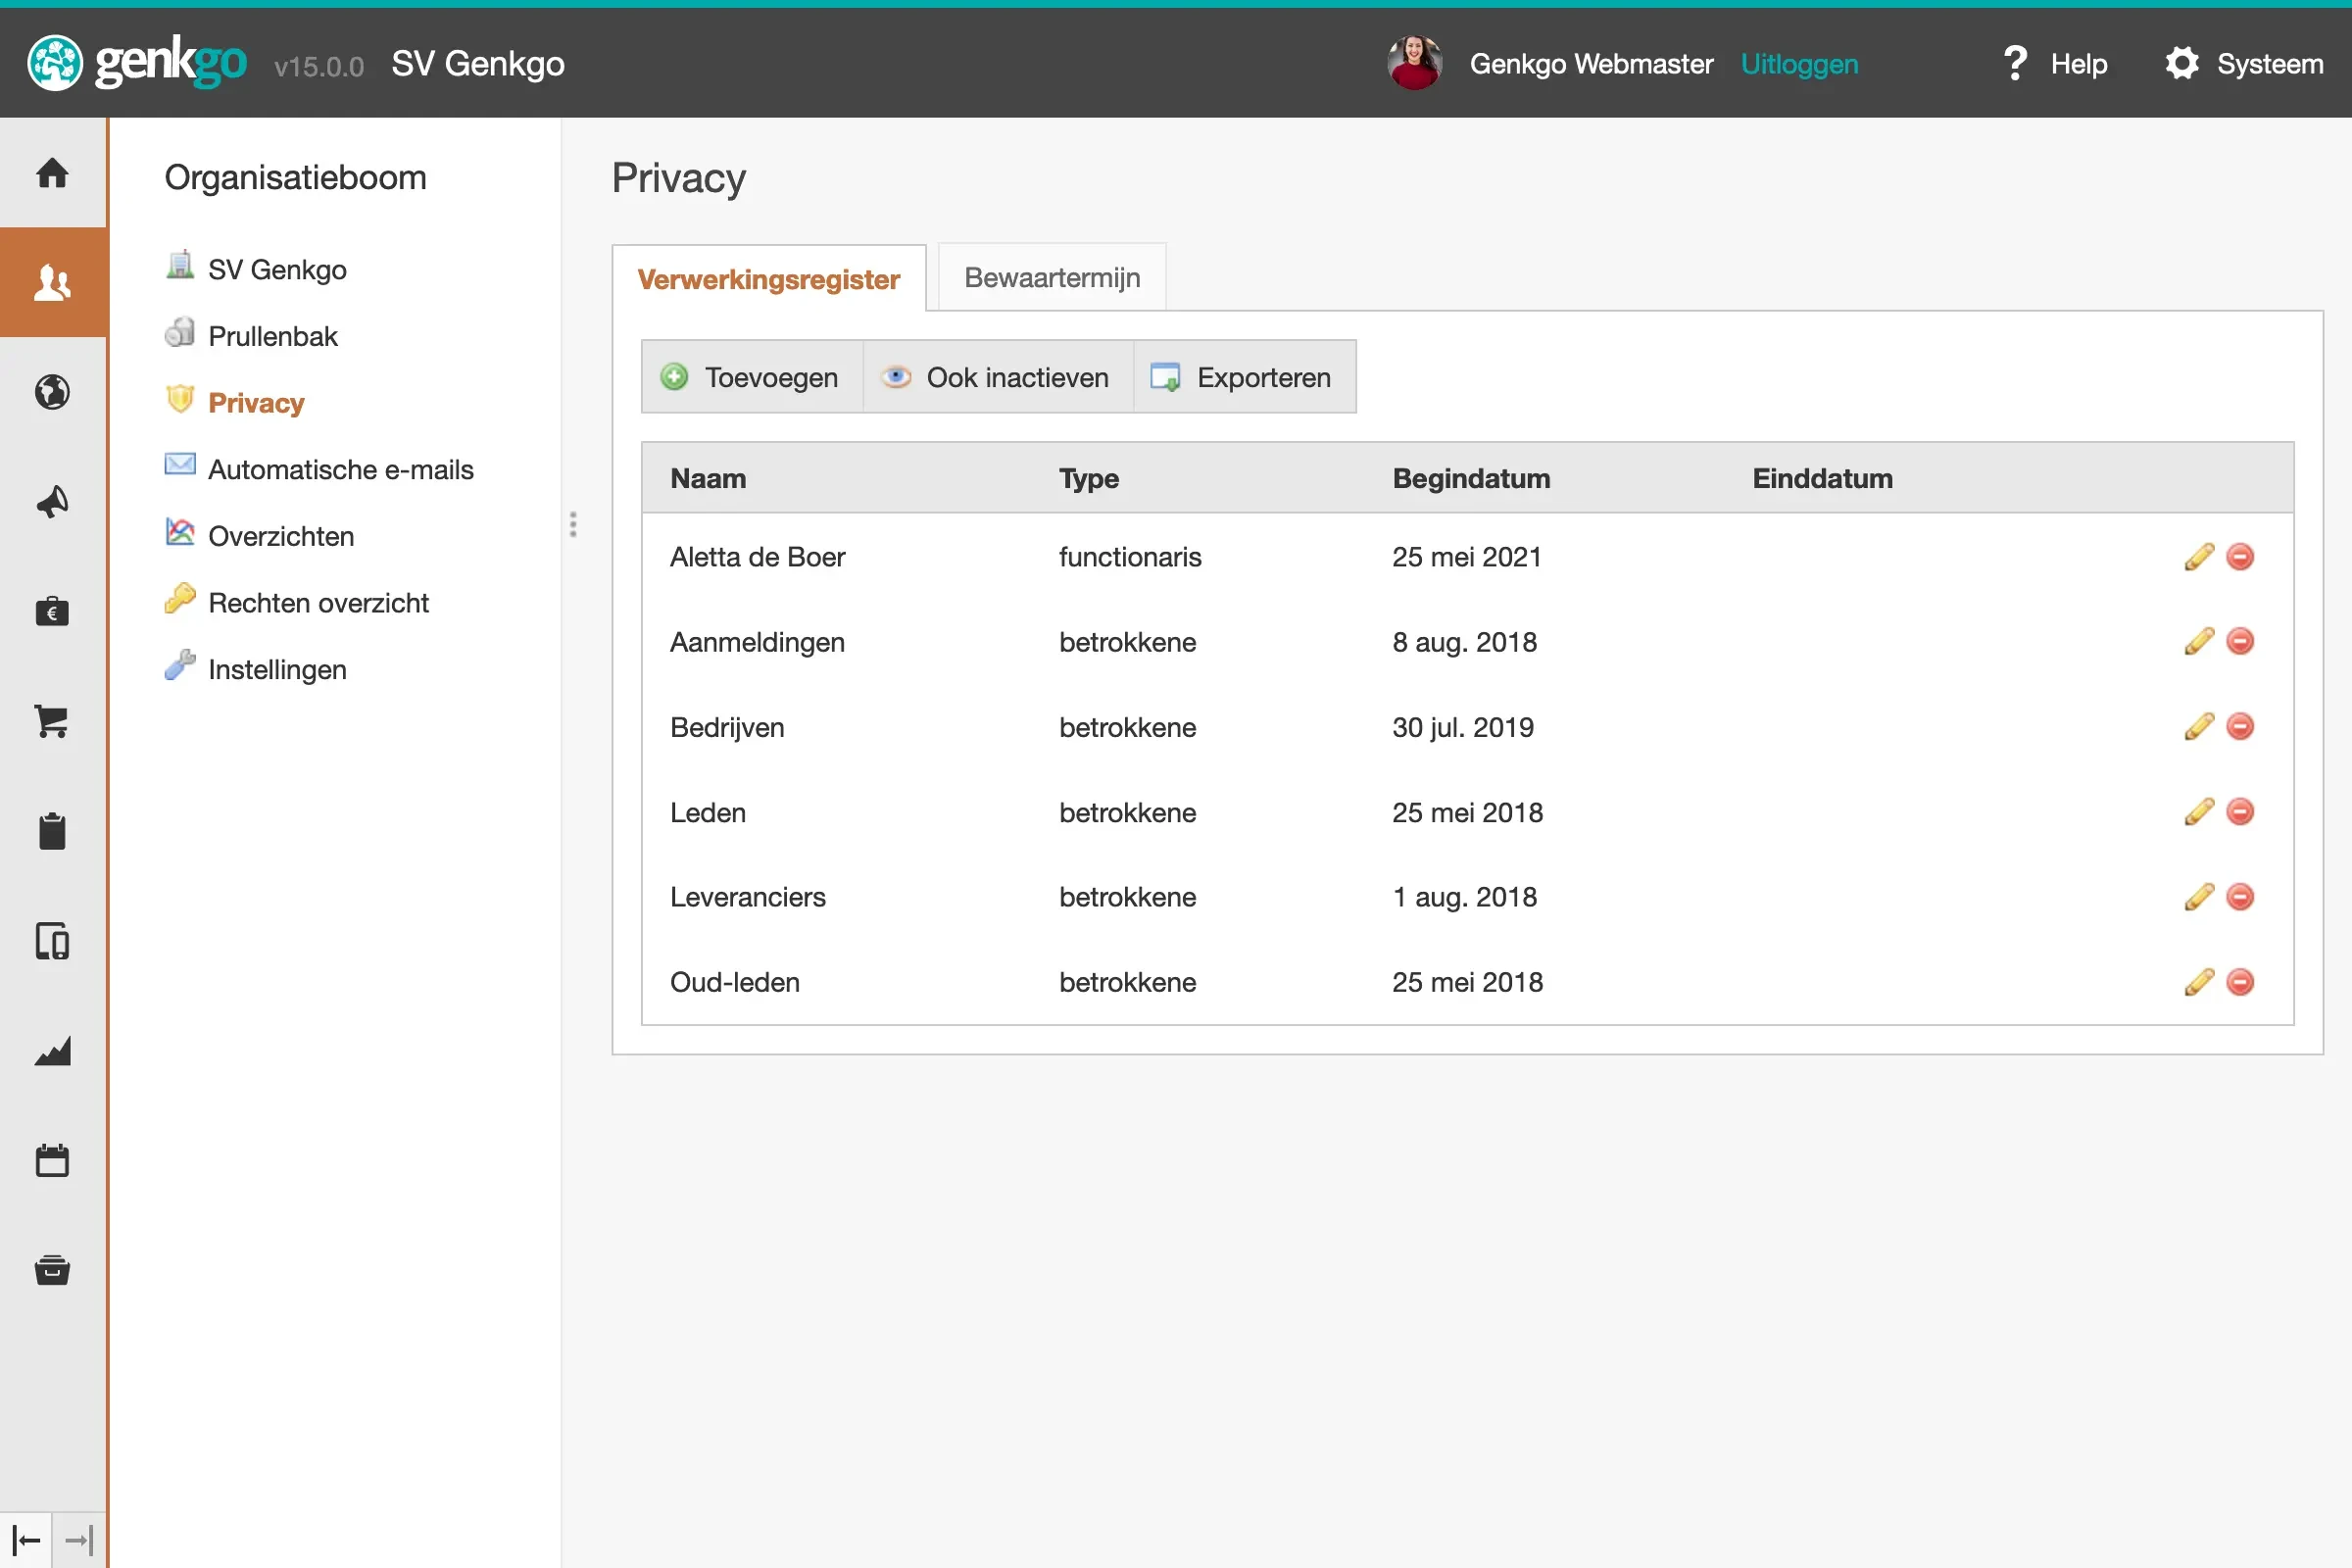Open Rechten overzicht in the tree
Viewport: 2352px width, 1568px height.
pos(317,603)
